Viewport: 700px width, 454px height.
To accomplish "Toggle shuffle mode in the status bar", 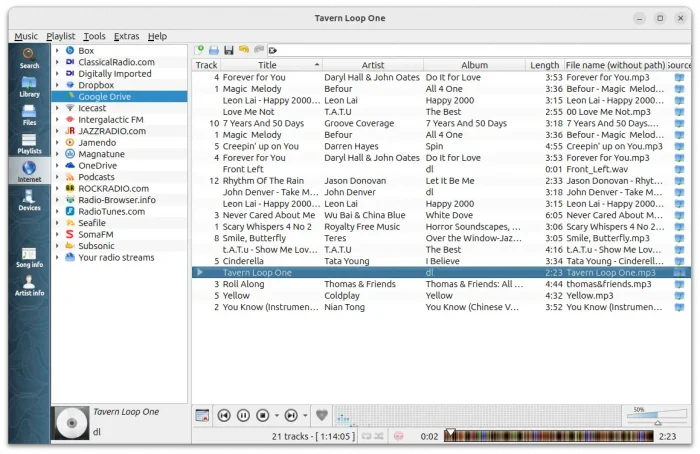I will [x=379, y=436].
